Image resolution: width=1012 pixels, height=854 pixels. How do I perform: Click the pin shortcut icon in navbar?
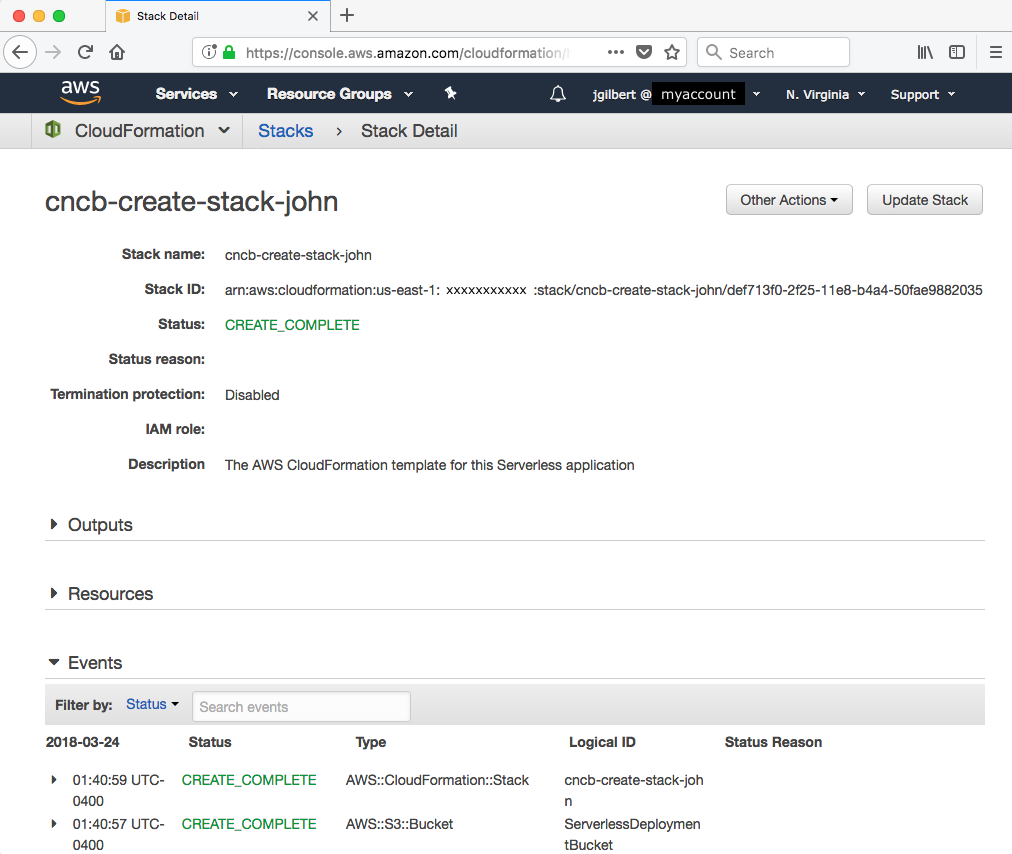pos(450,93)
